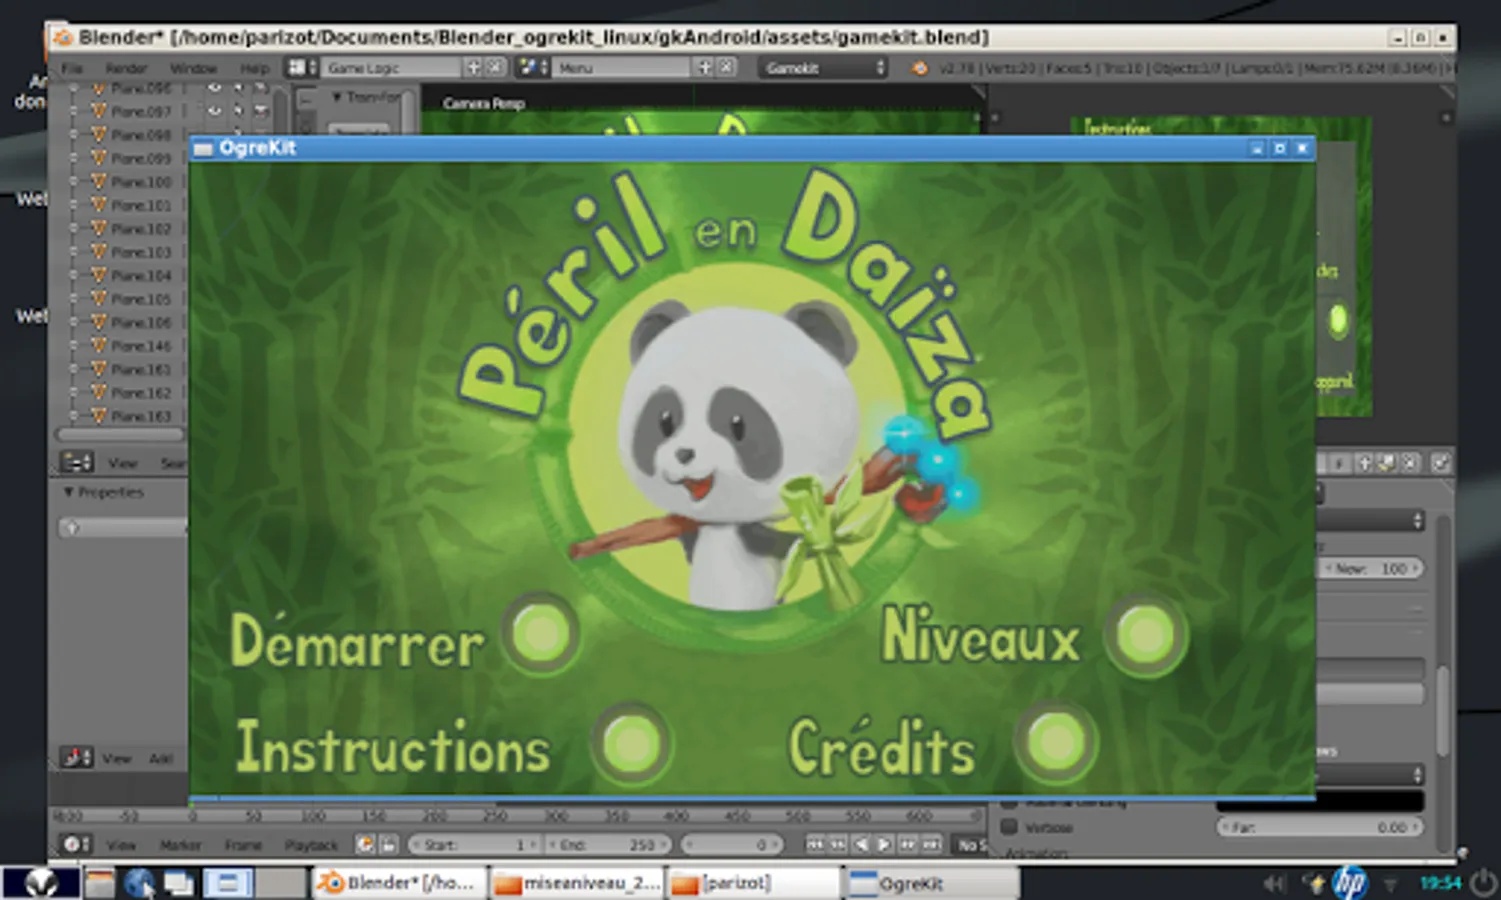Viewport: 1501px width, 900px height.
Task: Click the Menu scene name field
Action: (x=621, y=68)
